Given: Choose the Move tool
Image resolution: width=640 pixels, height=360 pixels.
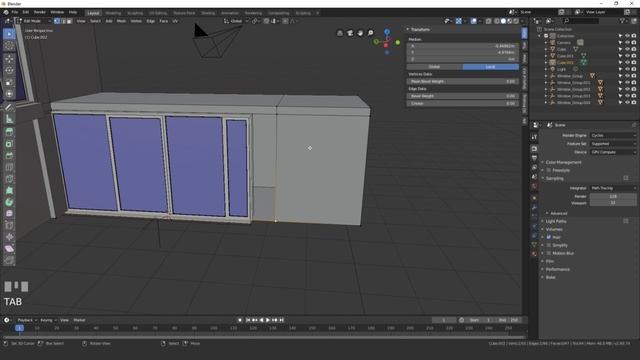Looking at the screenshot, I should point(9,59).
